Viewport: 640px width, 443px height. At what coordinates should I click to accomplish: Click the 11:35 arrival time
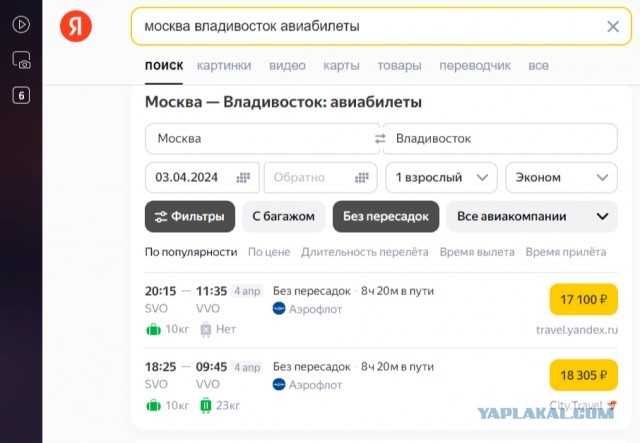211,291
